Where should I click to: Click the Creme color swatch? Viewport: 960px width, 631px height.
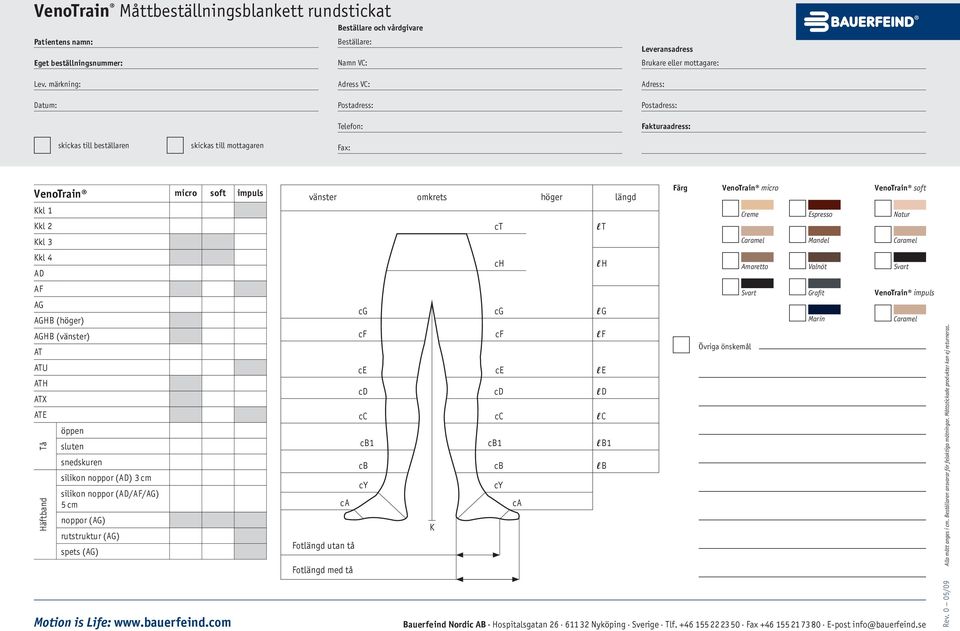(757, 205)
